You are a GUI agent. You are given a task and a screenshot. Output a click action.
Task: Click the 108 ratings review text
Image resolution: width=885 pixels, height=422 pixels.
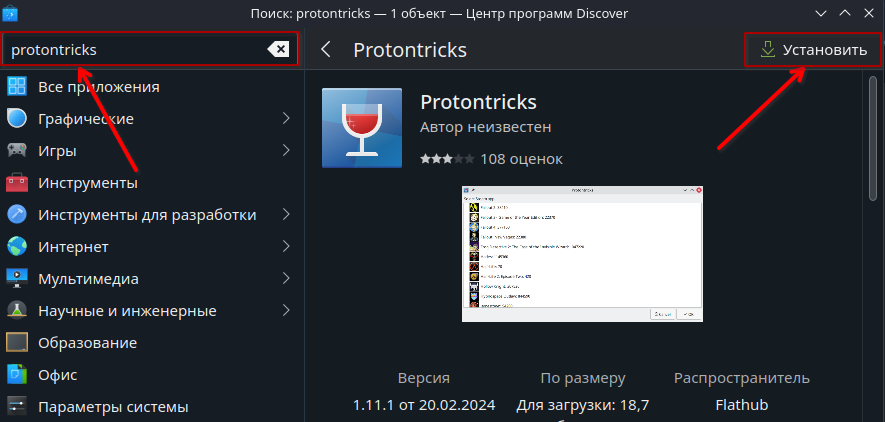(521, 159)
